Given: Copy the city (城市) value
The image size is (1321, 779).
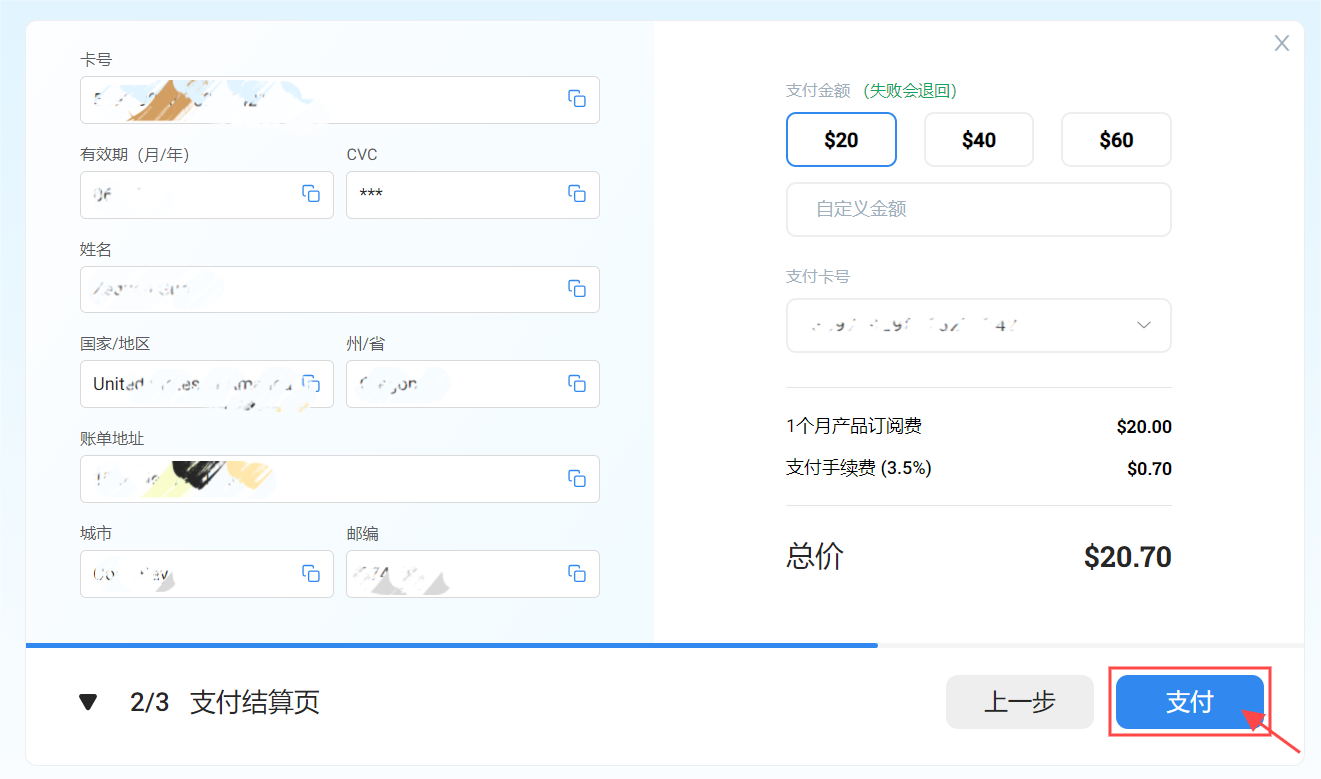Looking at the screenshot, I should (x=311, y=573).
